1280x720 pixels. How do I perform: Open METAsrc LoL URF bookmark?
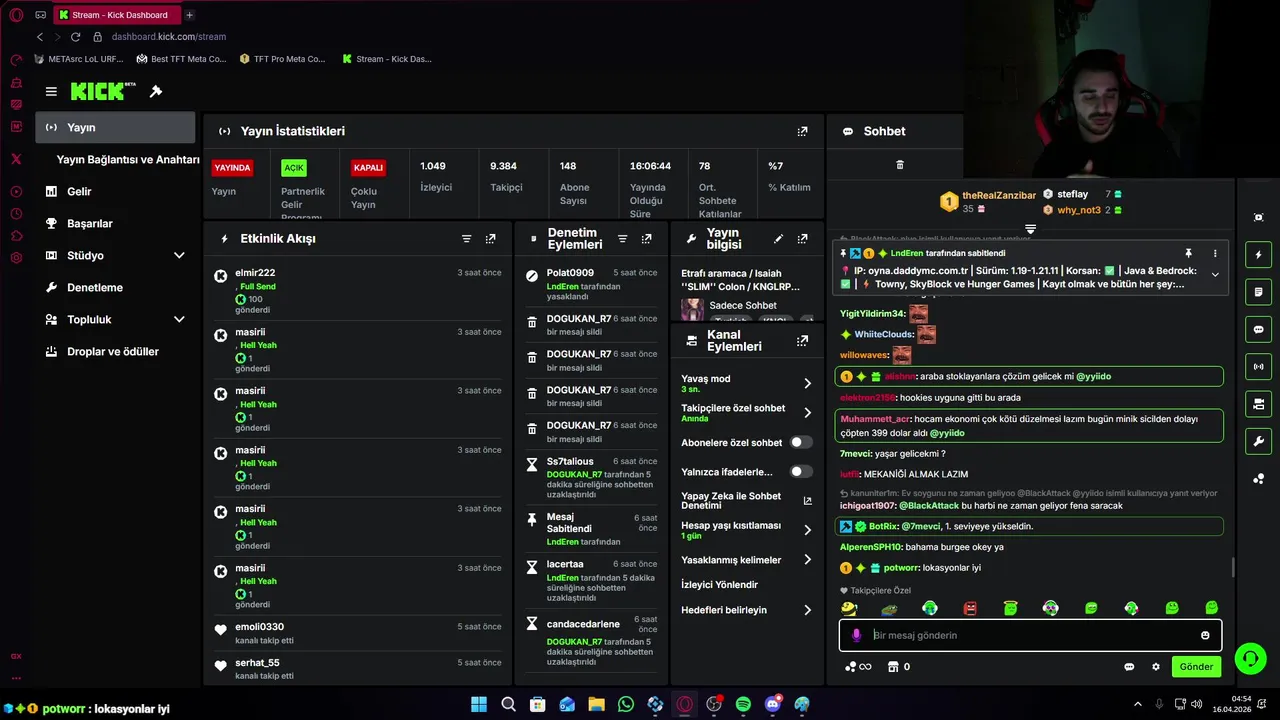[x=79, y=59]
